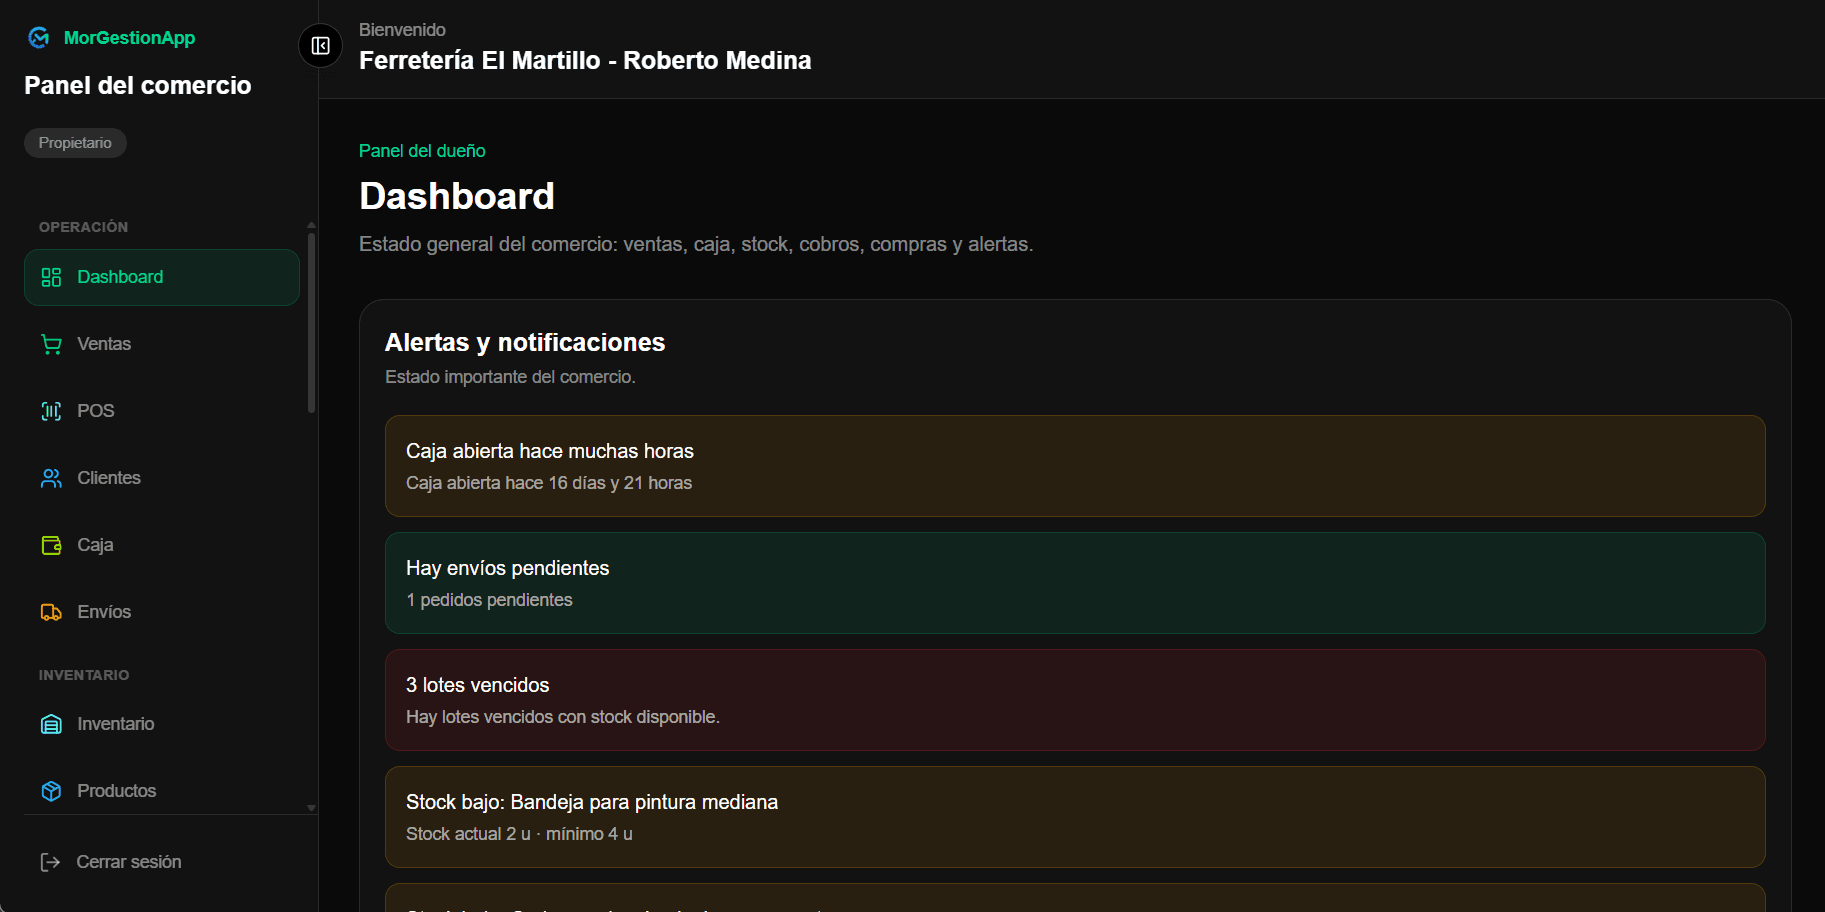The width and height of the screenshot is (1825, 912).
Task: Click the Envíos truck icon
Action: [51, 612]
